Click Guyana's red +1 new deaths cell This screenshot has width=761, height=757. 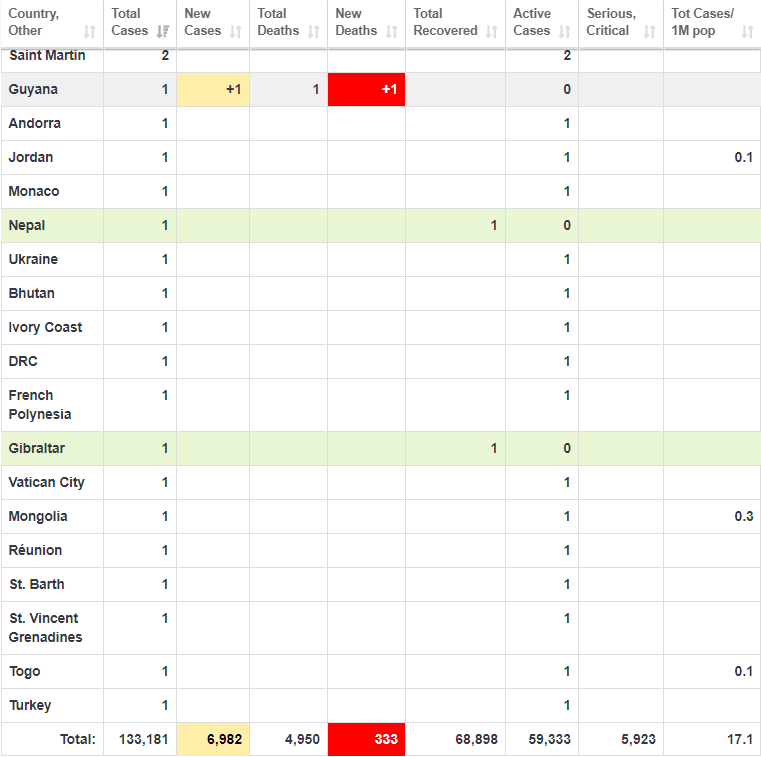click(366, 90)
